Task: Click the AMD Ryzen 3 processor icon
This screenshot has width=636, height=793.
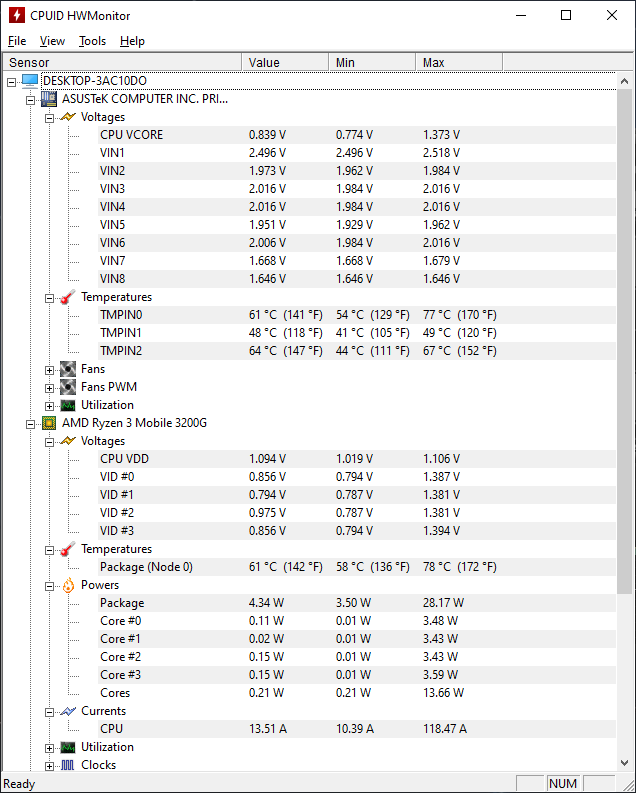Action: (49, 423)
